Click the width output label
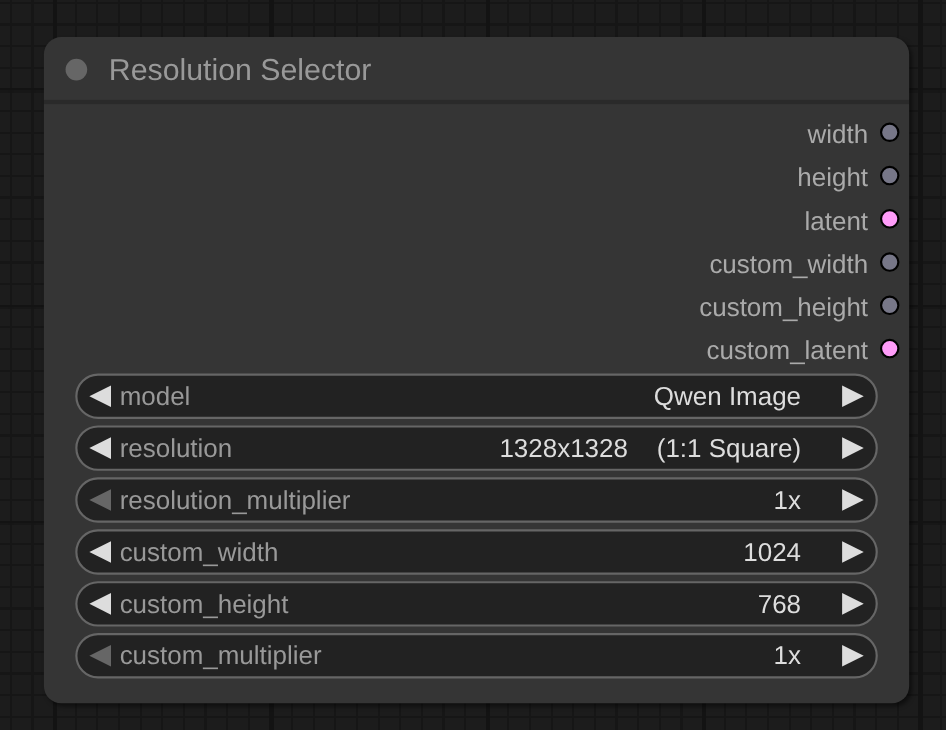This screenshot has height=730, width=946. point(837,134)
